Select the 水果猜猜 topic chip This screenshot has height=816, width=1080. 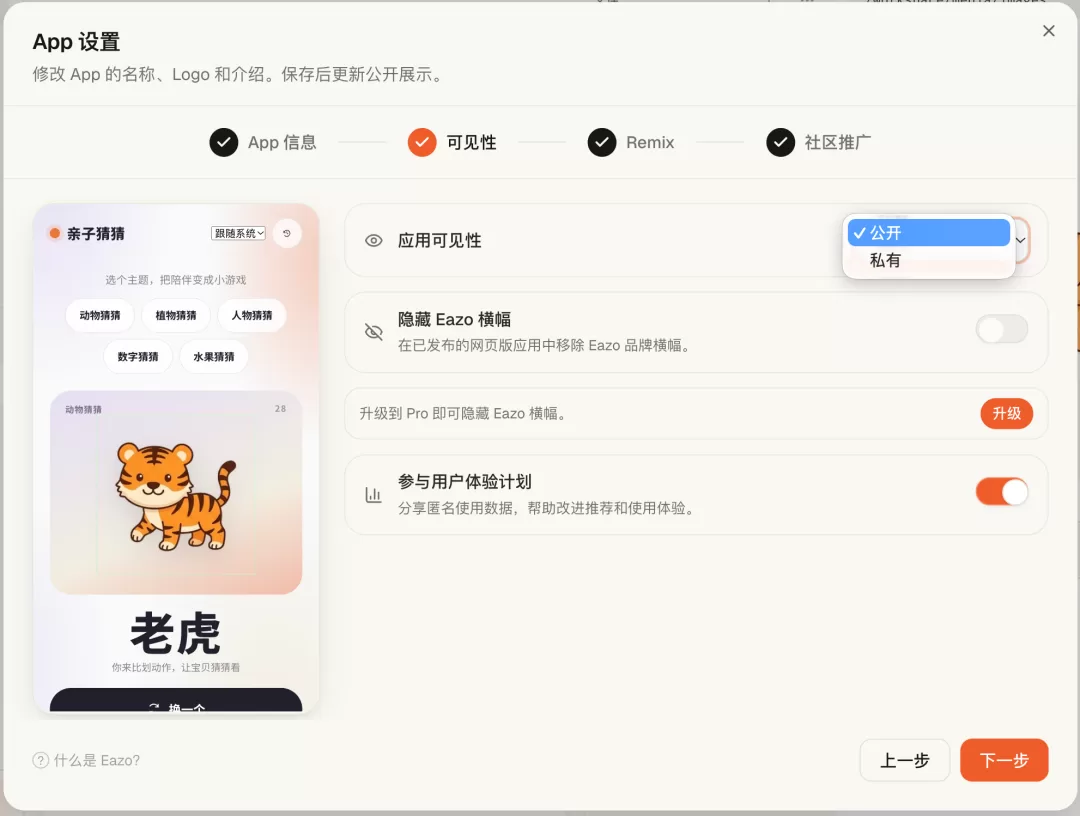point(214,357)
